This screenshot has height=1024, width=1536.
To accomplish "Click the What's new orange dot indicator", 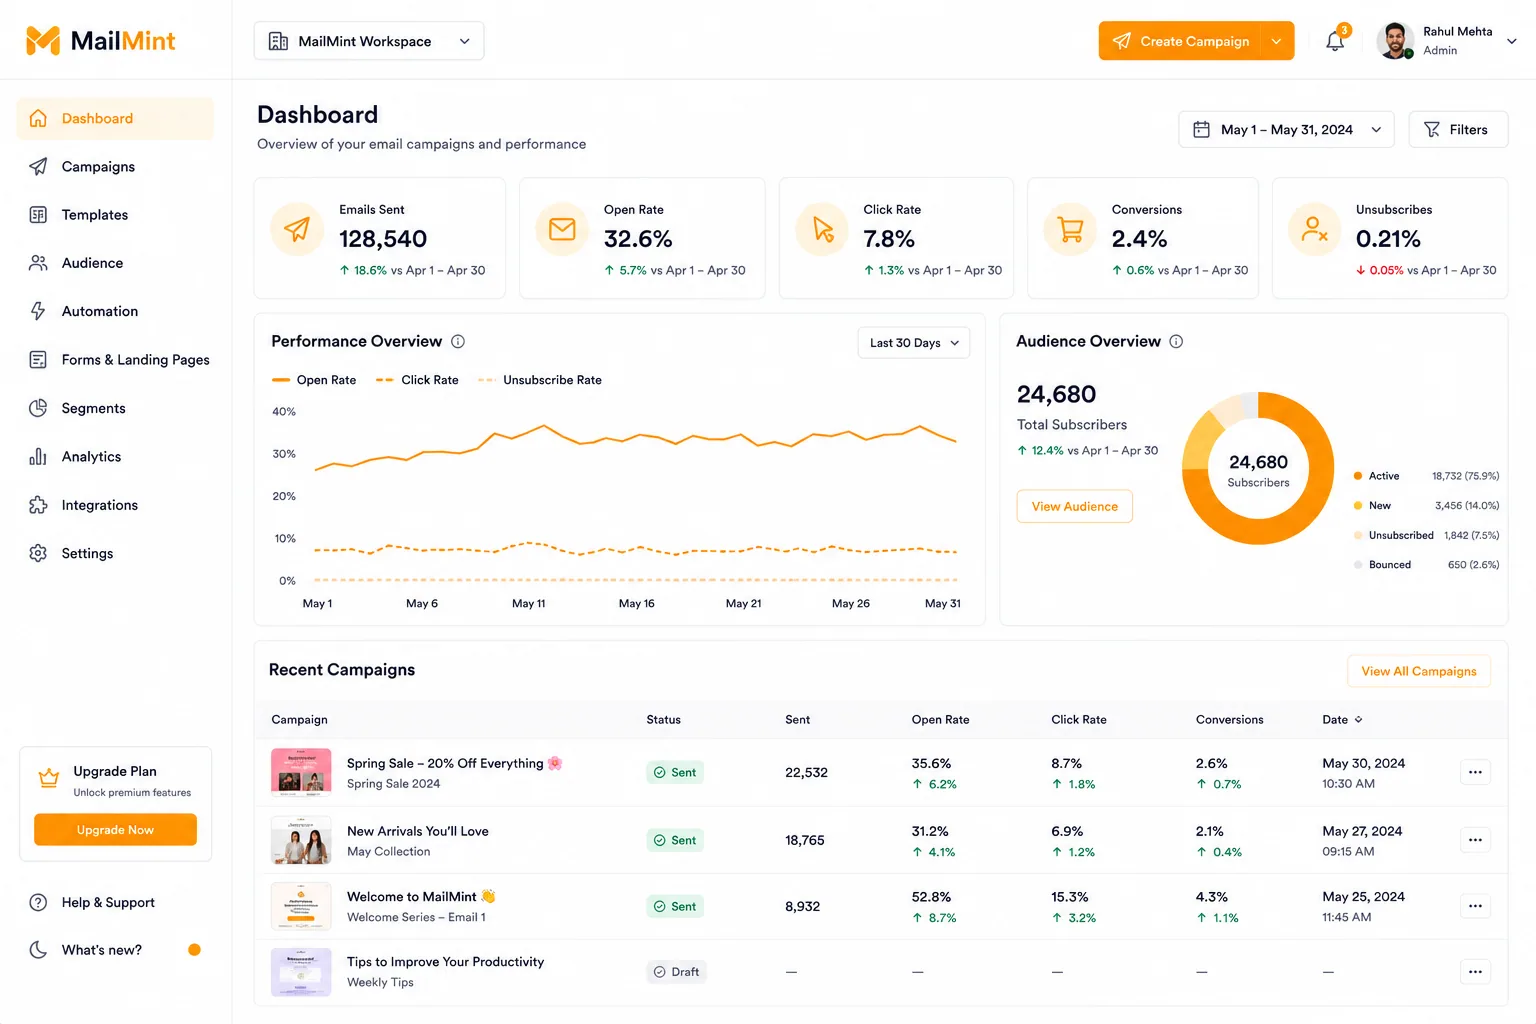I will 194,950.
